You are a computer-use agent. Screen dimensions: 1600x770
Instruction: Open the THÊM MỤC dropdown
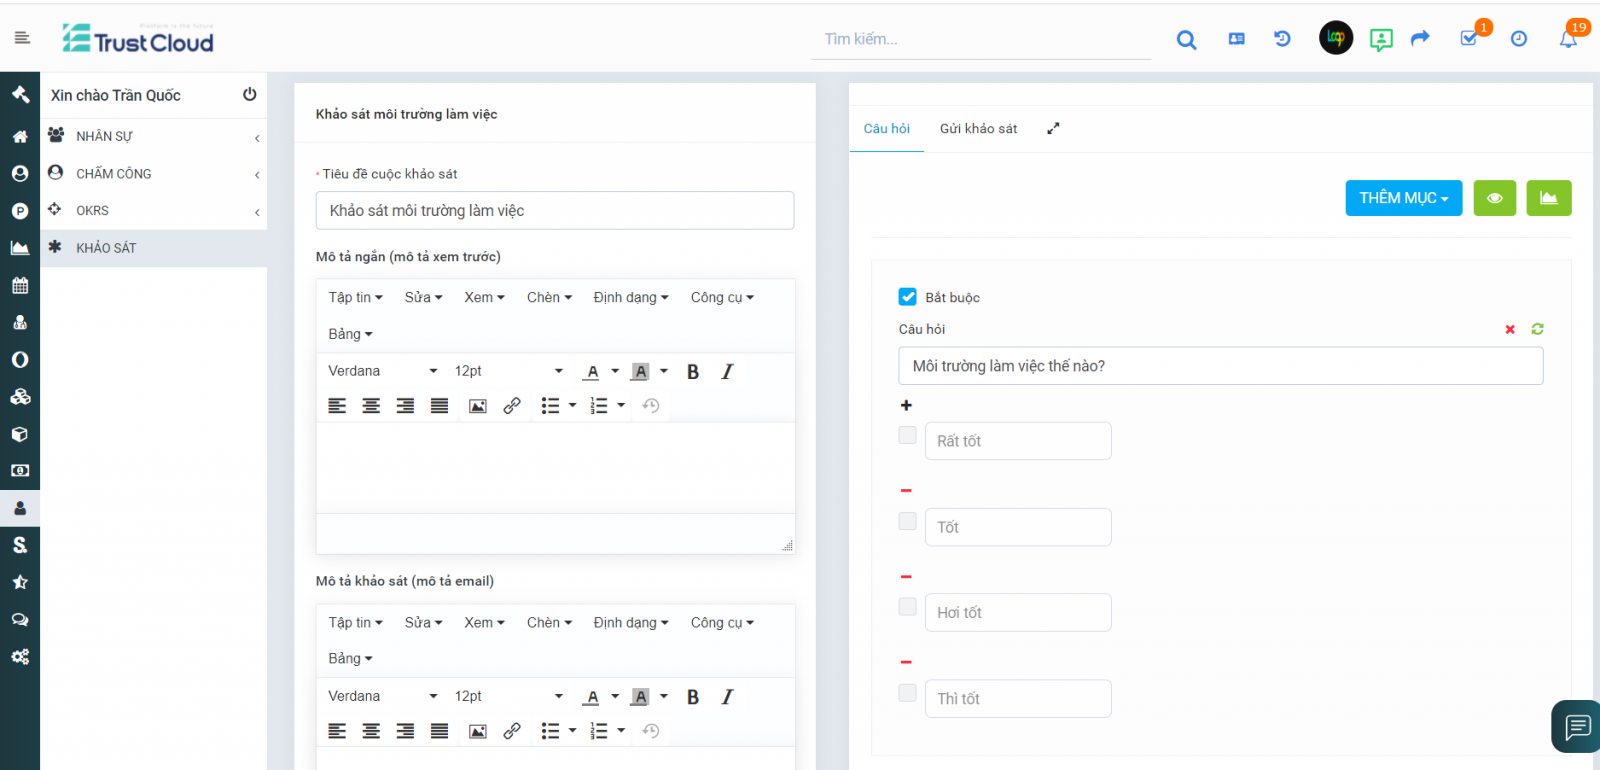pyautogui.click(x=1403, y=198)
